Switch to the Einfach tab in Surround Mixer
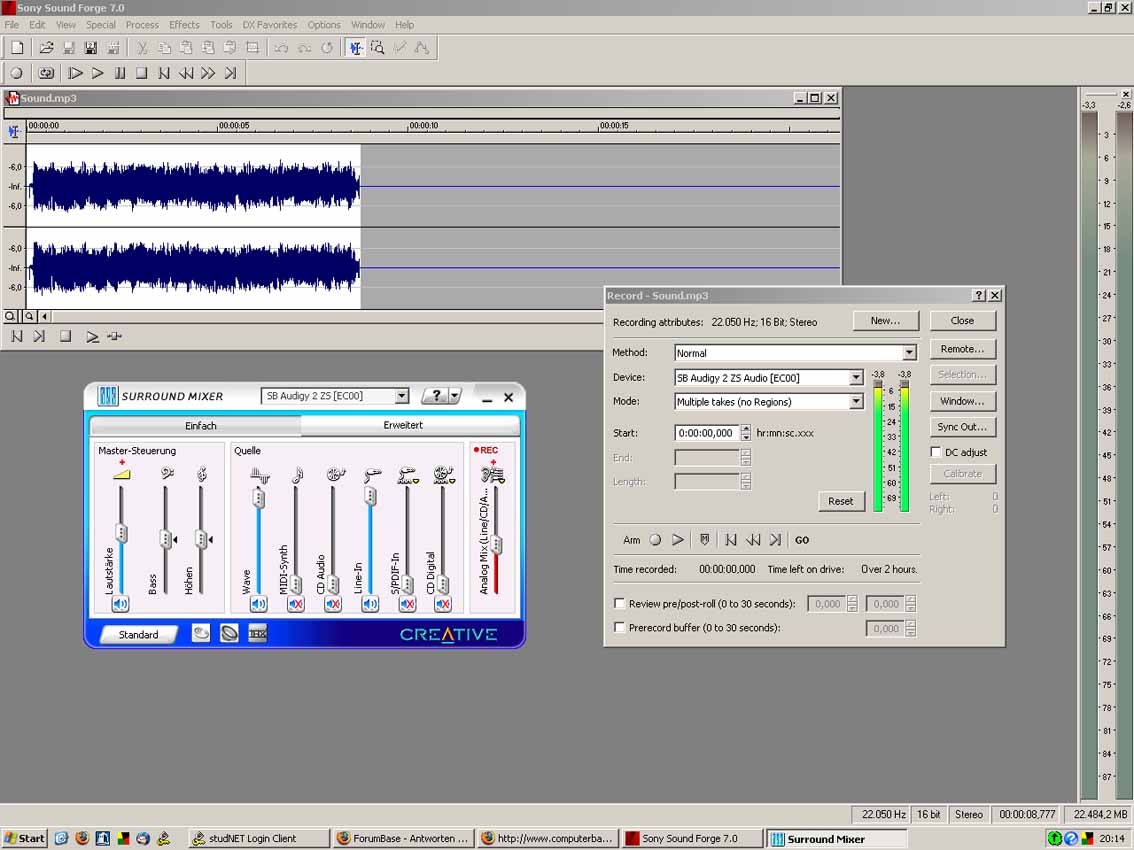This screenshot has width=1134, height=850. pos(200,426)
